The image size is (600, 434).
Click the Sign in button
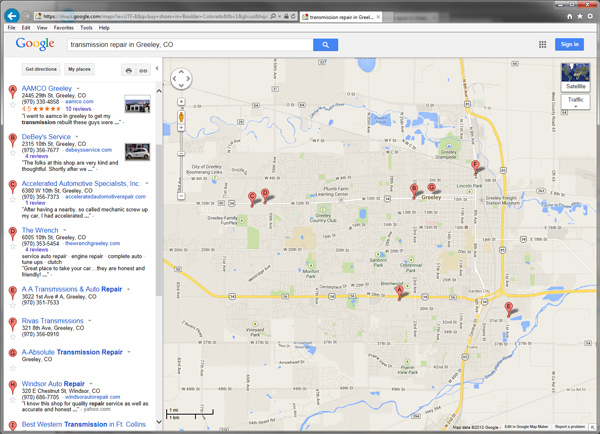pos(569,44)
